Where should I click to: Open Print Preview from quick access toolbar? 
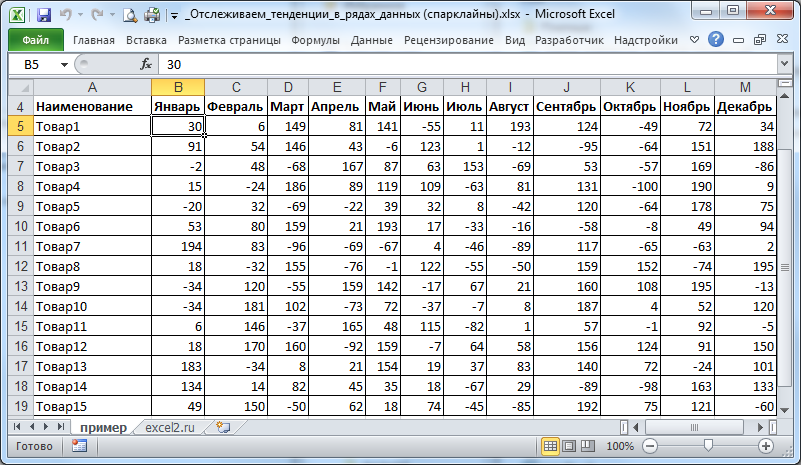coord(130,15)
